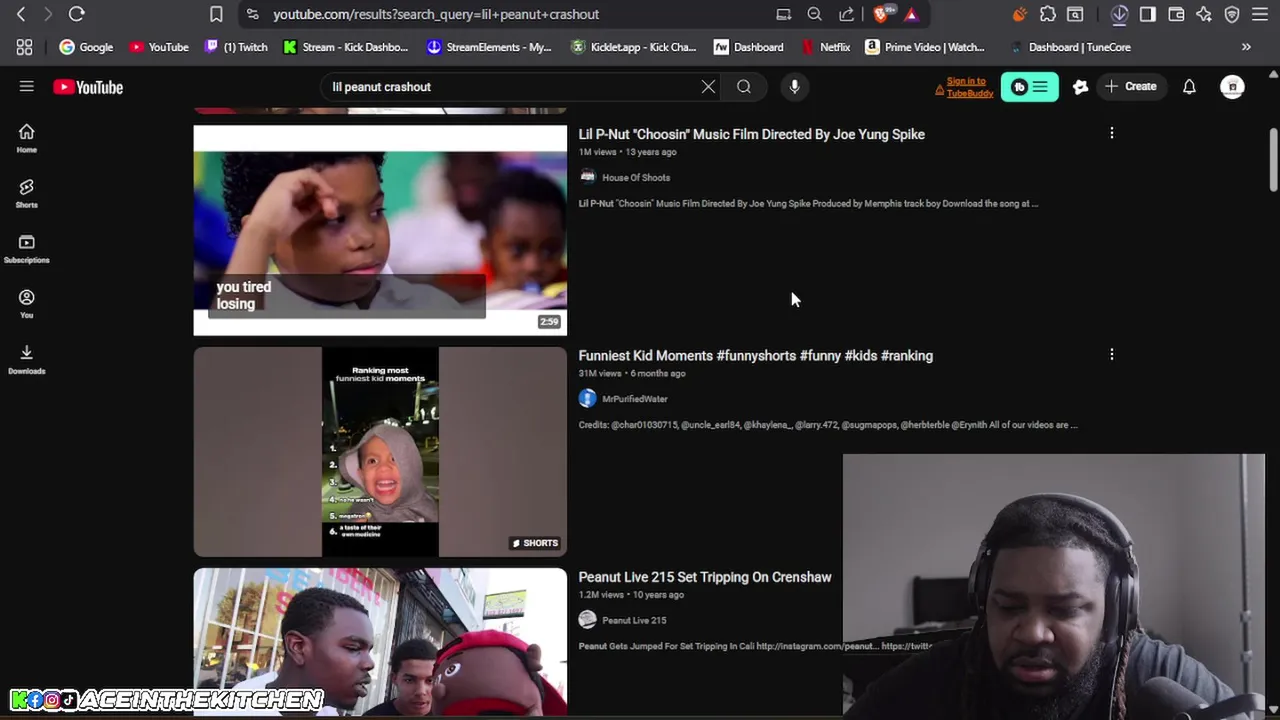The height and width of the screenshot is (720, 1280).
Task: Go to Home in the sidebar
Action: [x=27, y=138]
